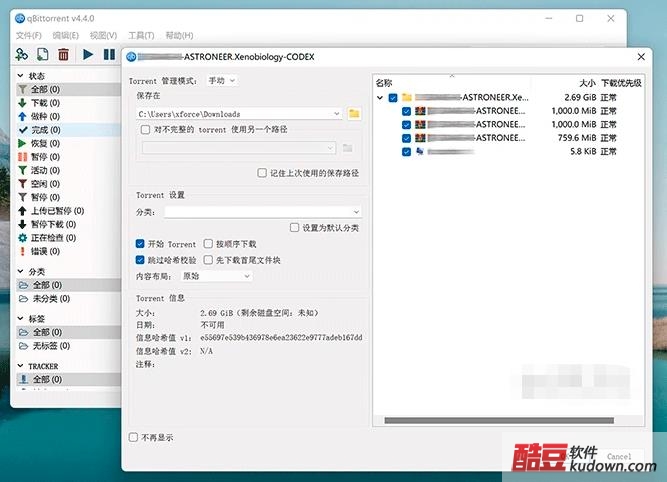Select the 恢复 (0) resumed filter
The image size is (667, 482).
[x=45, y=143]
